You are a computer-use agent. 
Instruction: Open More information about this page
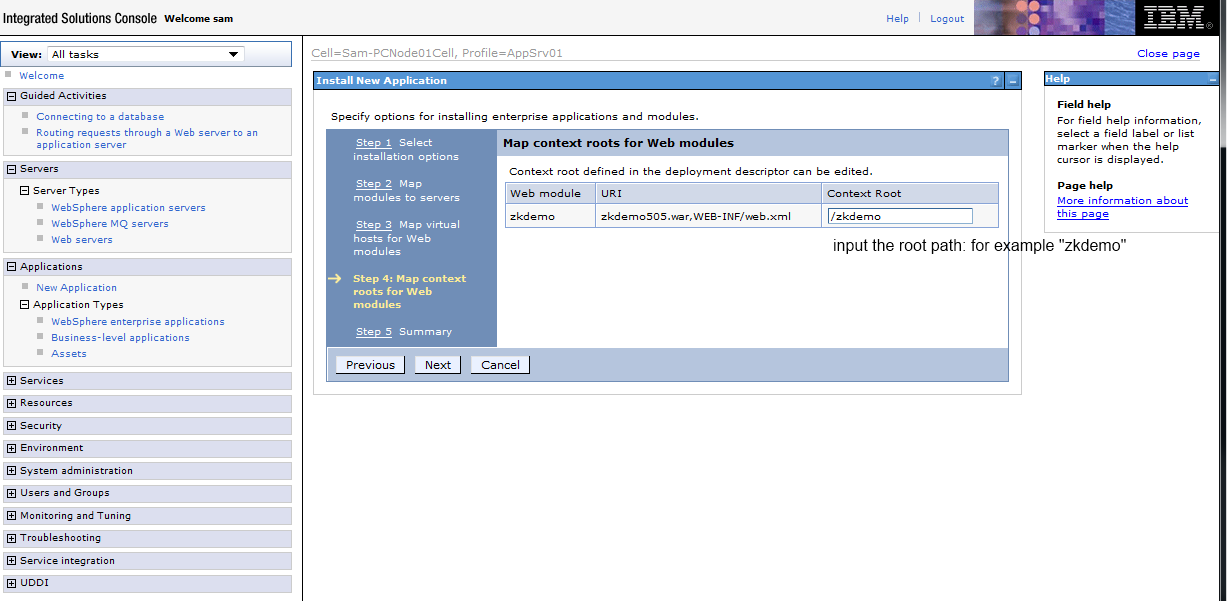click(x=1122, y=207)
